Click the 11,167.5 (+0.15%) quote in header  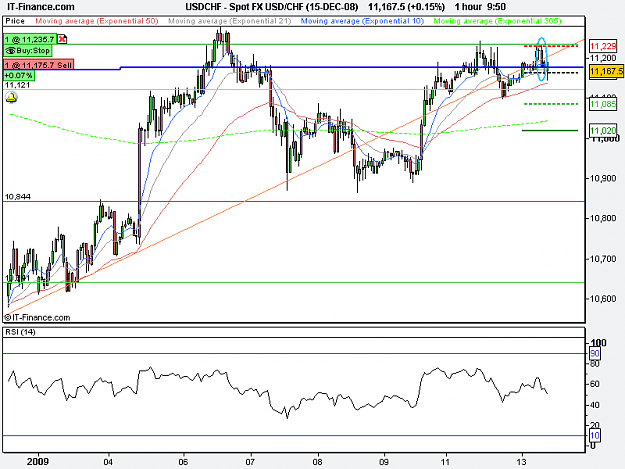point(406,7)
